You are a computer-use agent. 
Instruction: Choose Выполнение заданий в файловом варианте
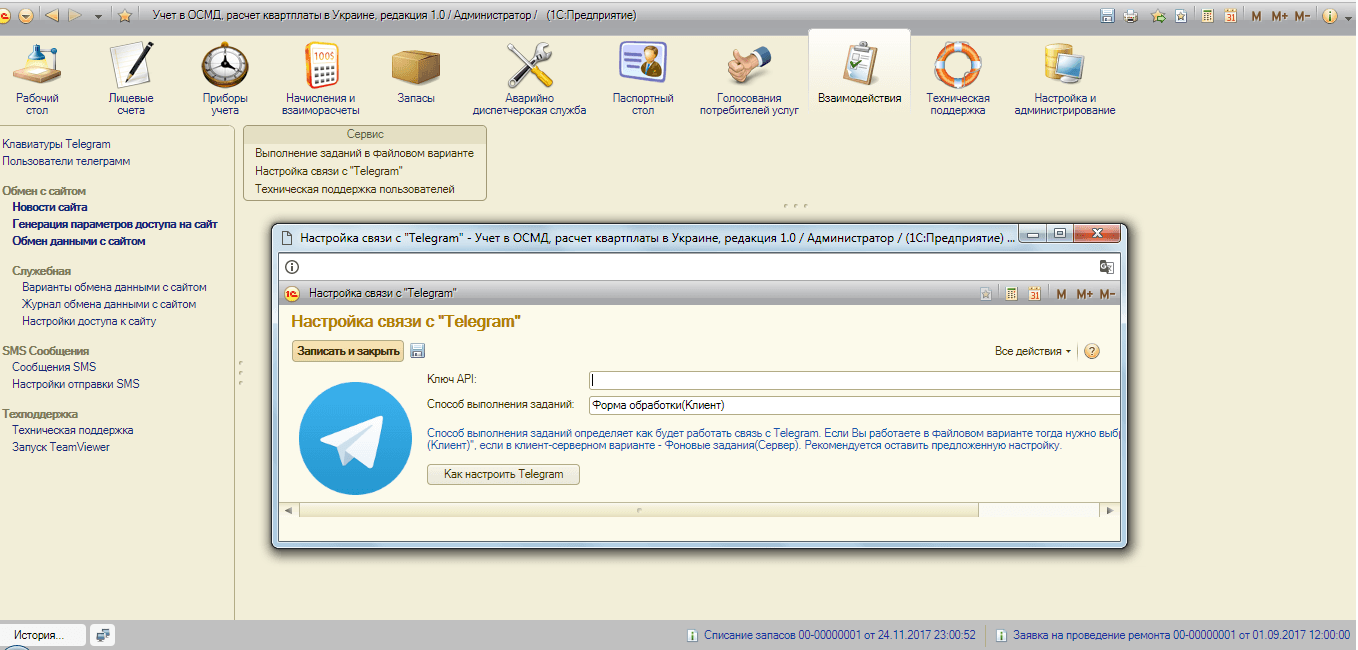364,153
